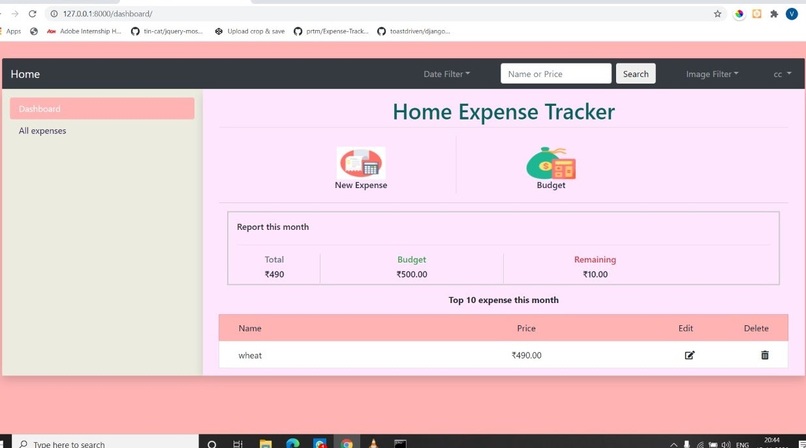Expand the Image Filter dropdown
The height and width of the screenshot is (448, 806).
(712, 74)
